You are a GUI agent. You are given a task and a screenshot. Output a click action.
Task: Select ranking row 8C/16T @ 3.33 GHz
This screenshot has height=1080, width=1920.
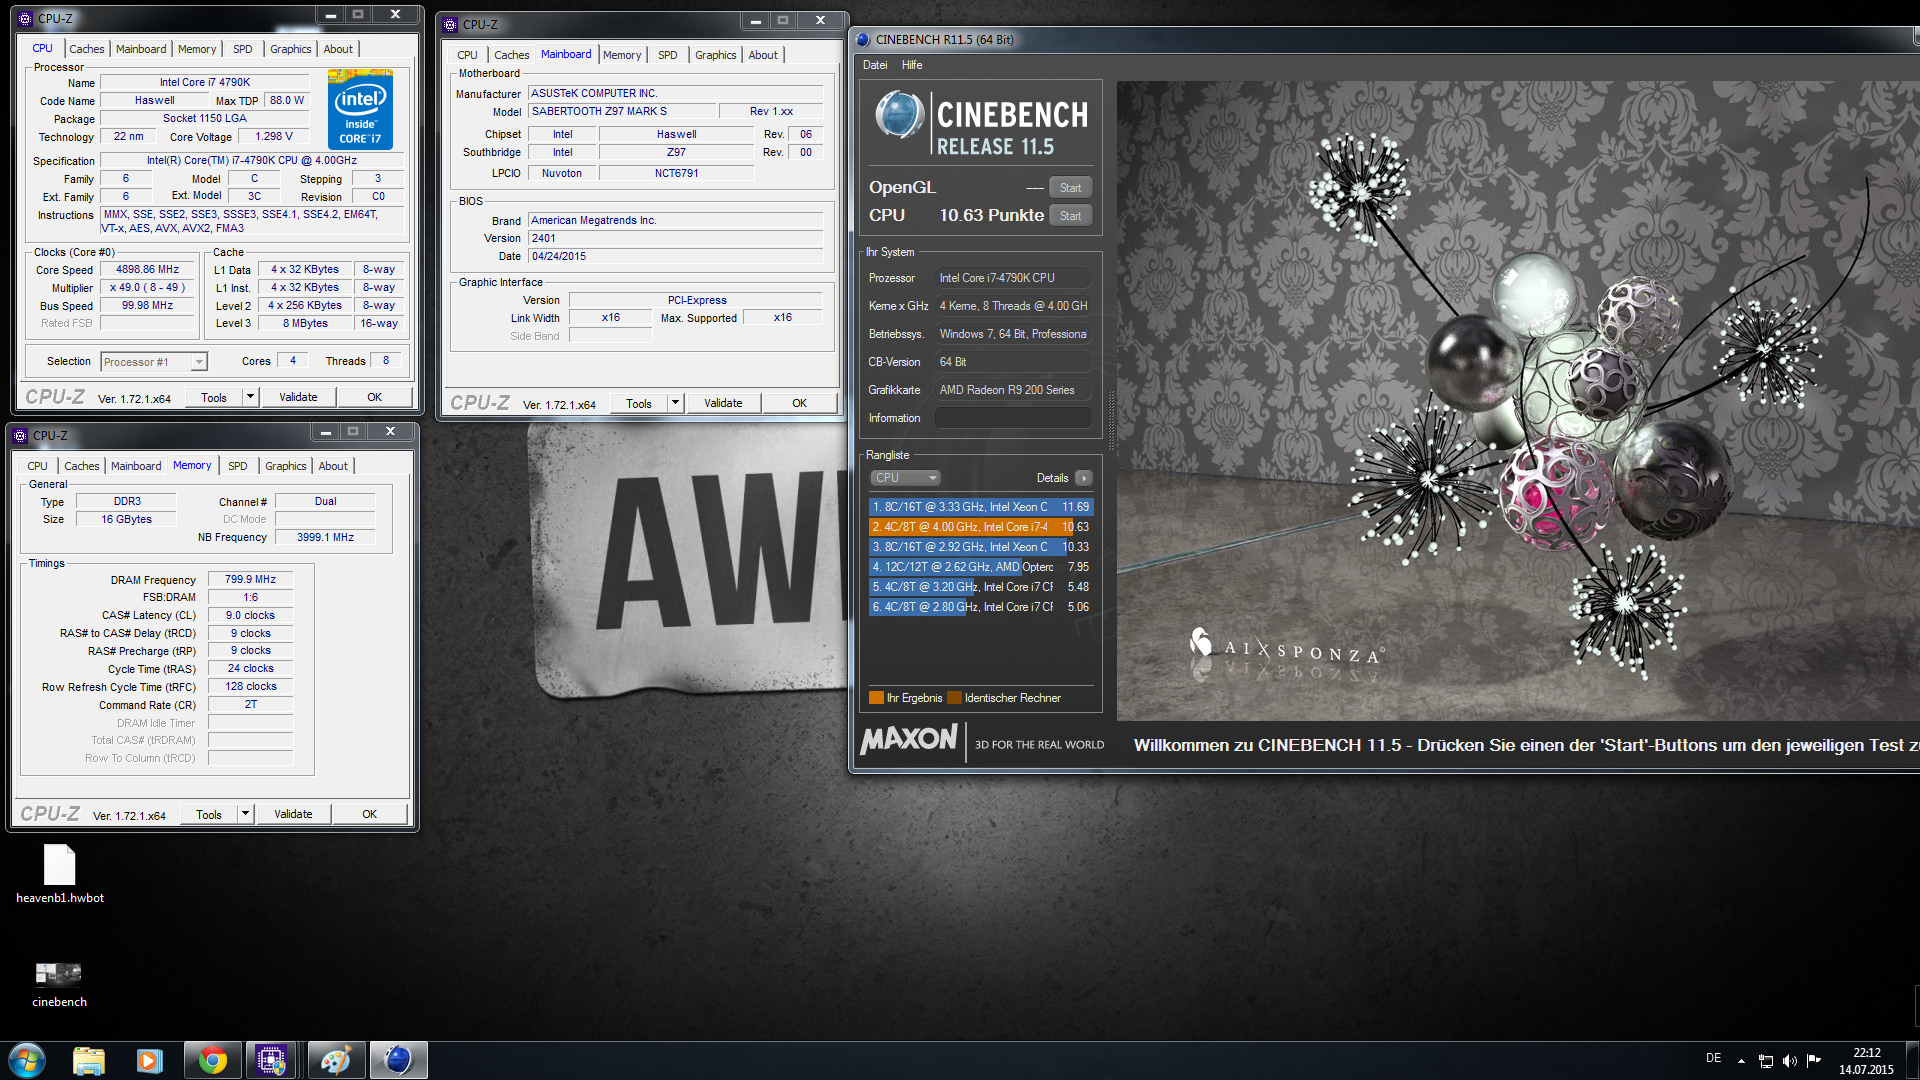980,507
